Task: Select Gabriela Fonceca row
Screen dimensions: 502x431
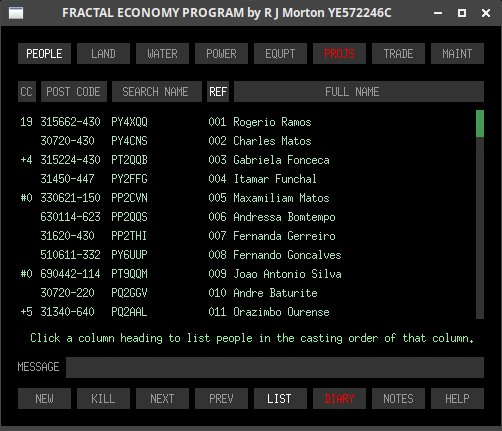Action: click(281, 160)
